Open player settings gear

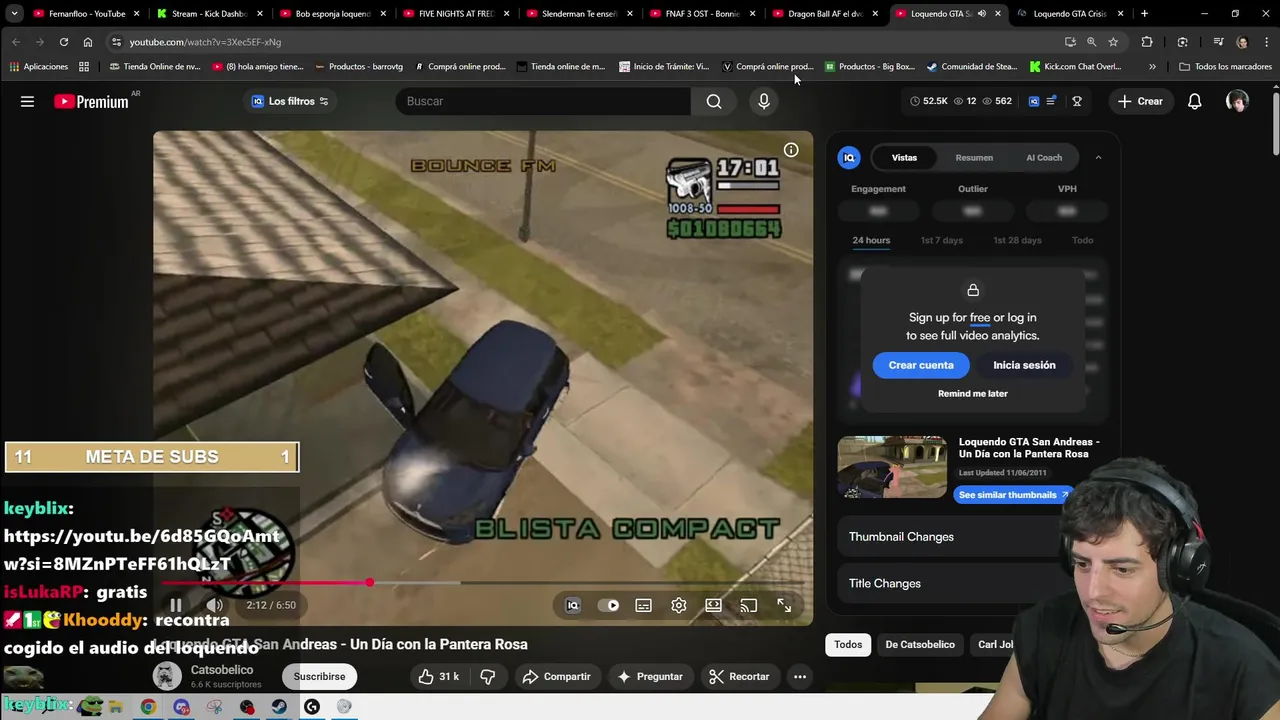[x=679, y=605]
